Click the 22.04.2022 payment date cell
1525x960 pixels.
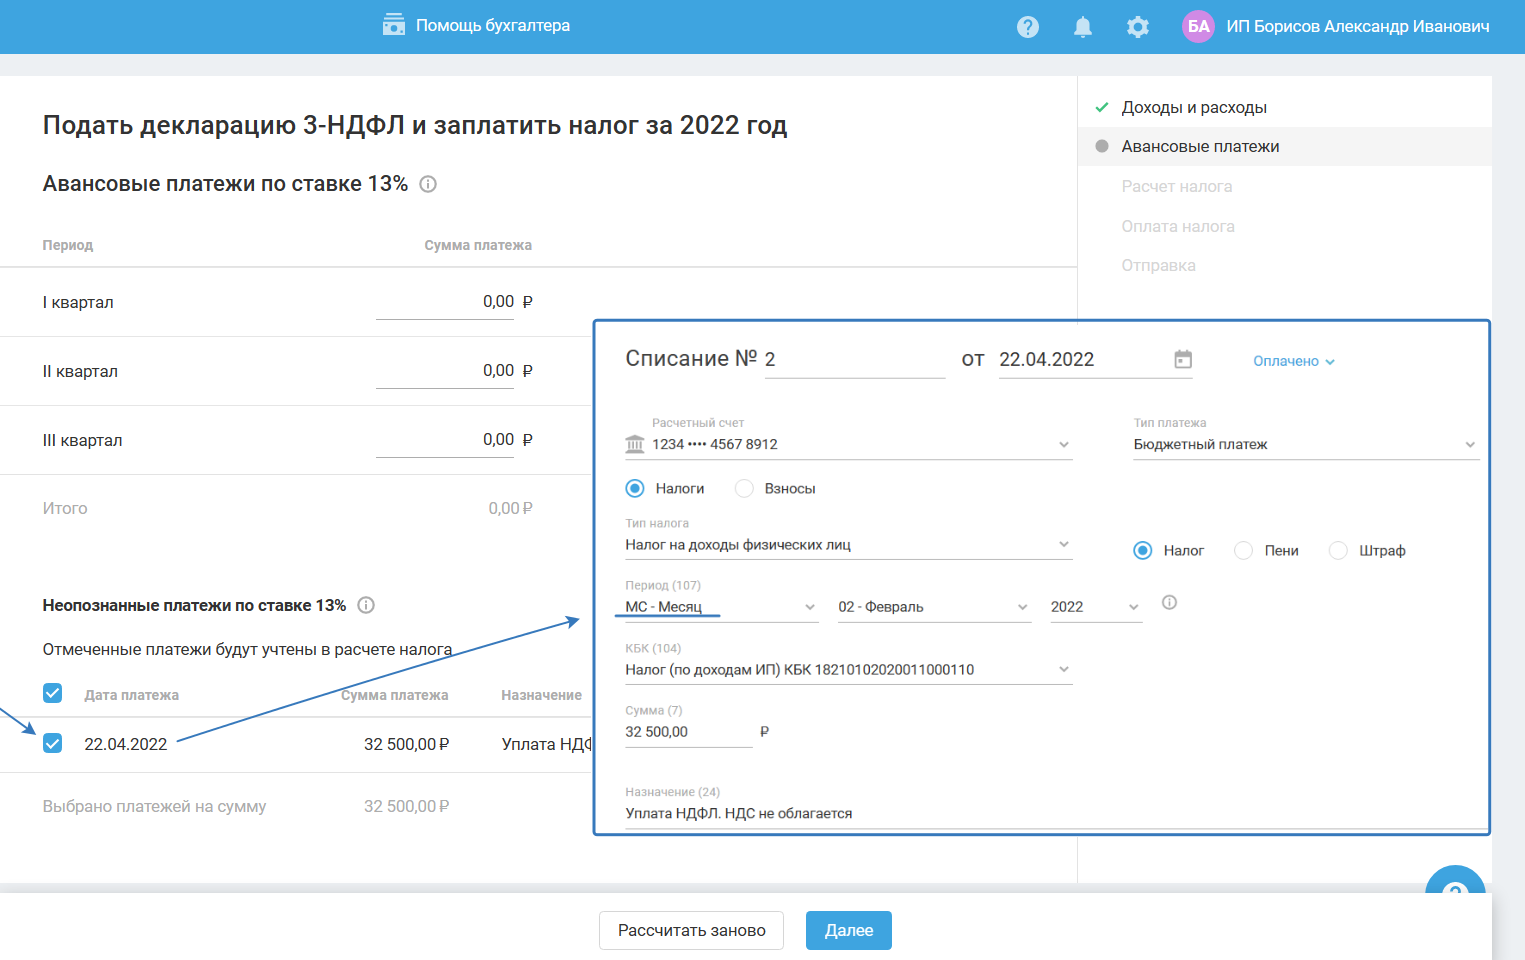[126, 744]
